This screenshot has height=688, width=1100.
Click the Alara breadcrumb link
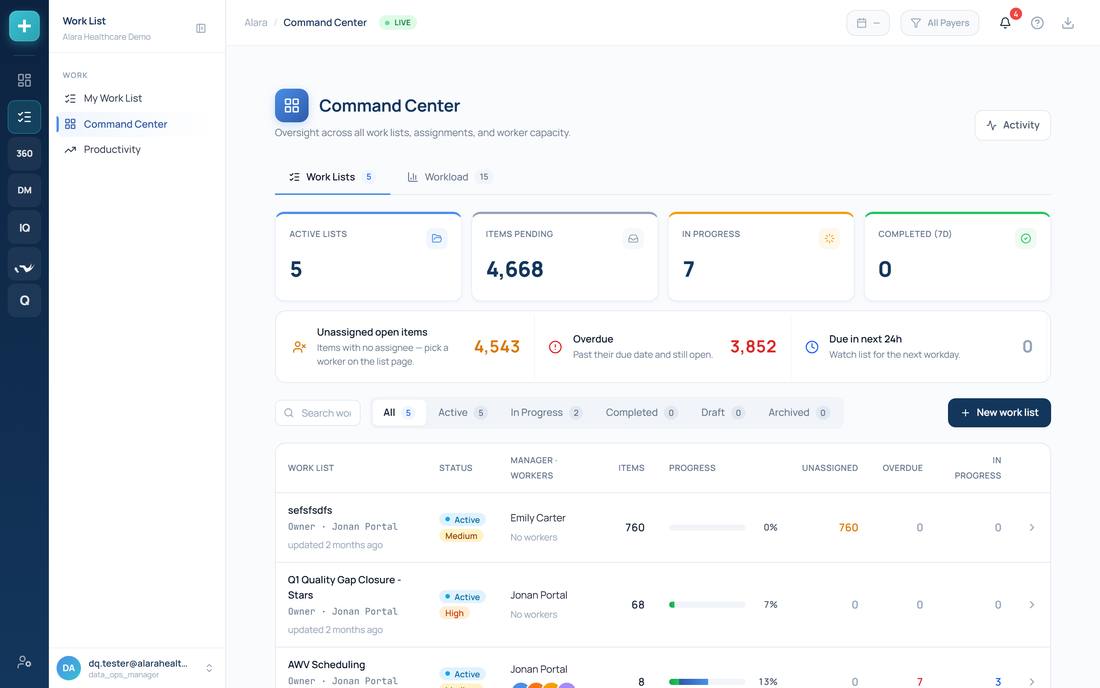pyautogui.click(x=256, y=22)
